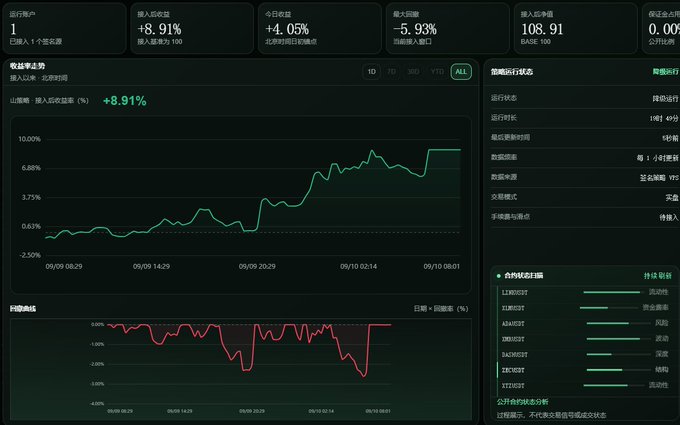Click the 持续刷新 refresh link

(x=657, y=276)
